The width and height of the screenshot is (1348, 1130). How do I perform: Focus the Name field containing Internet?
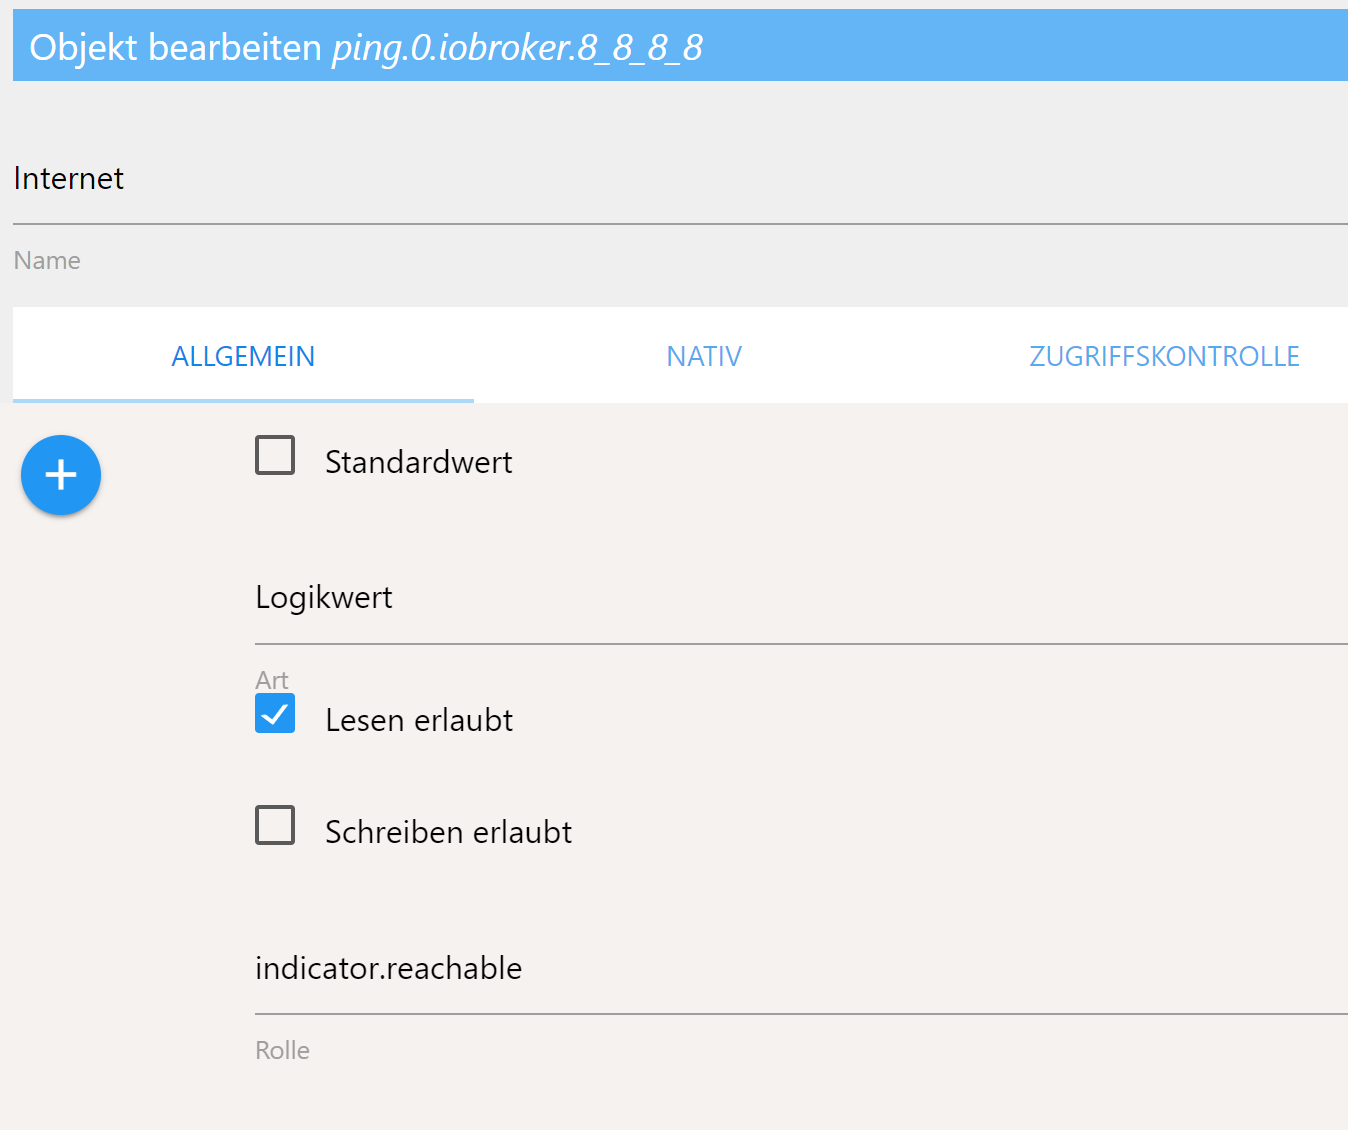(x=680, y=179)
